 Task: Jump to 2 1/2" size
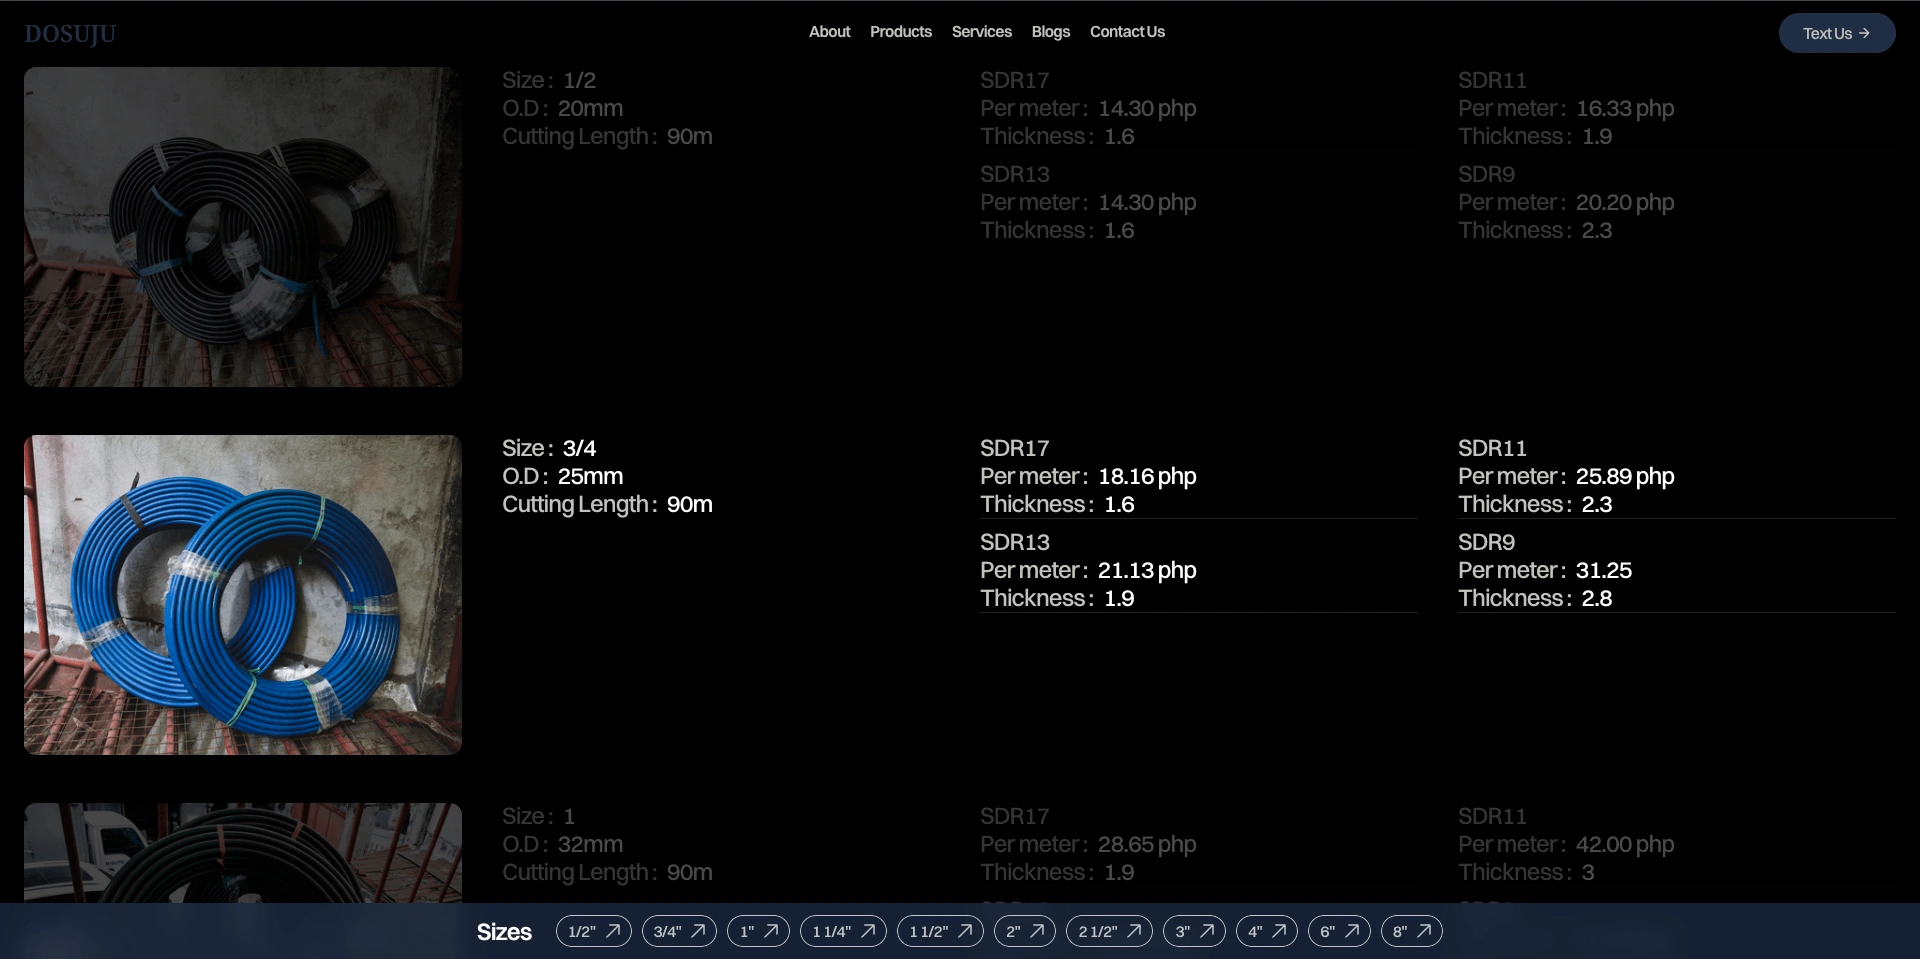click(x=1109, y=931)
